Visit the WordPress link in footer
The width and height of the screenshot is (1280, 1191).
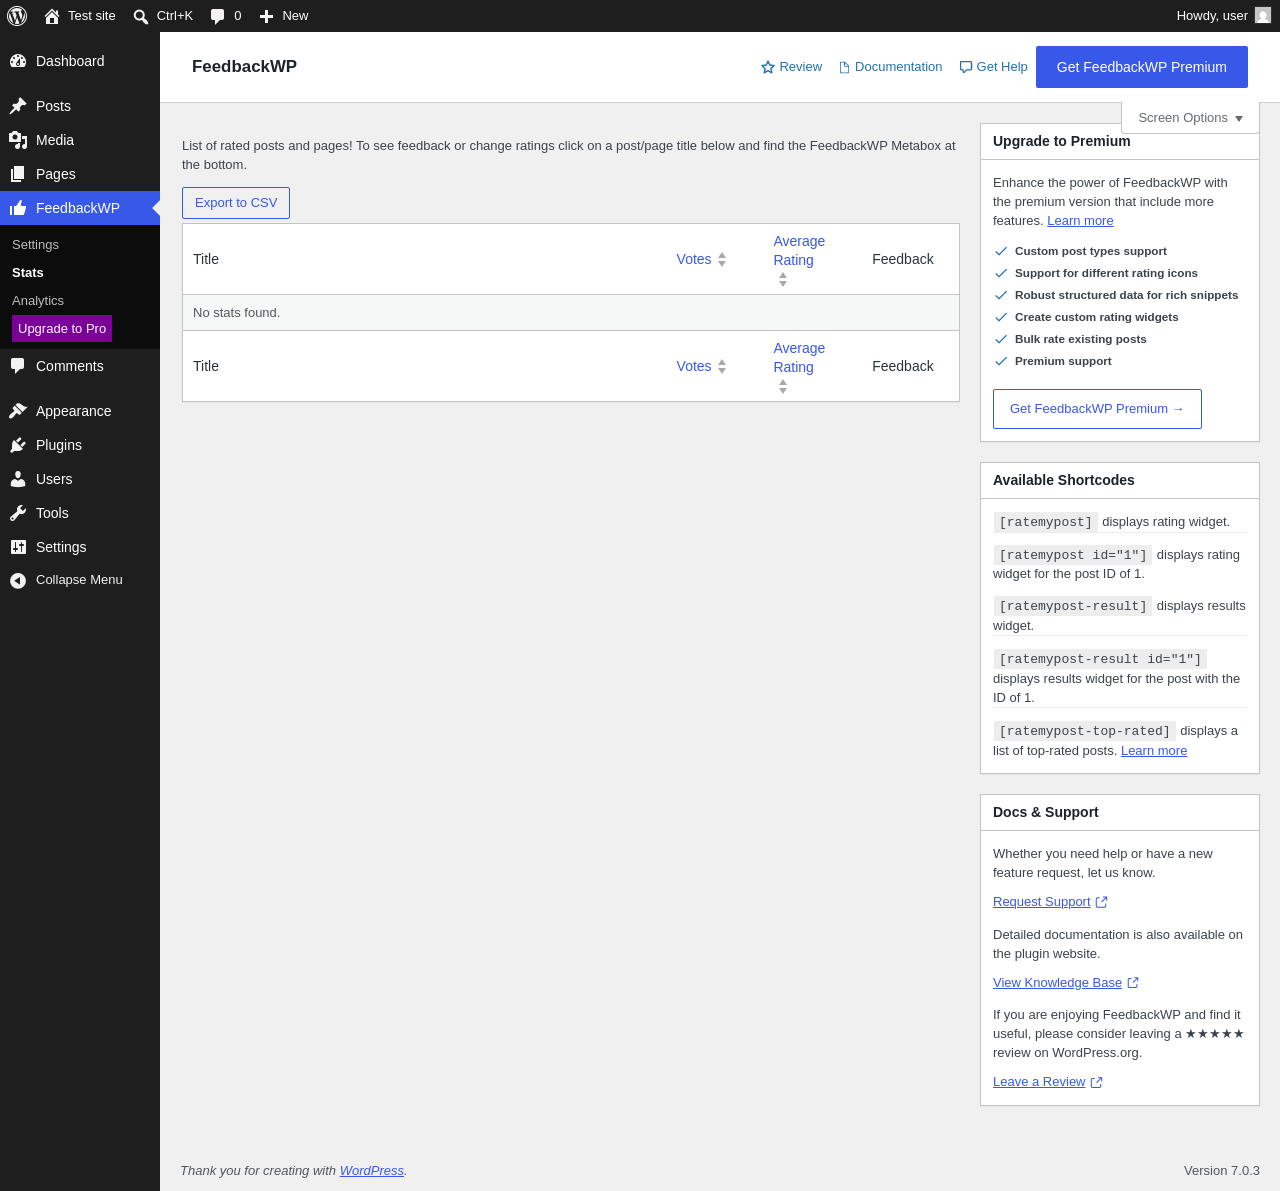point(372,1171)
